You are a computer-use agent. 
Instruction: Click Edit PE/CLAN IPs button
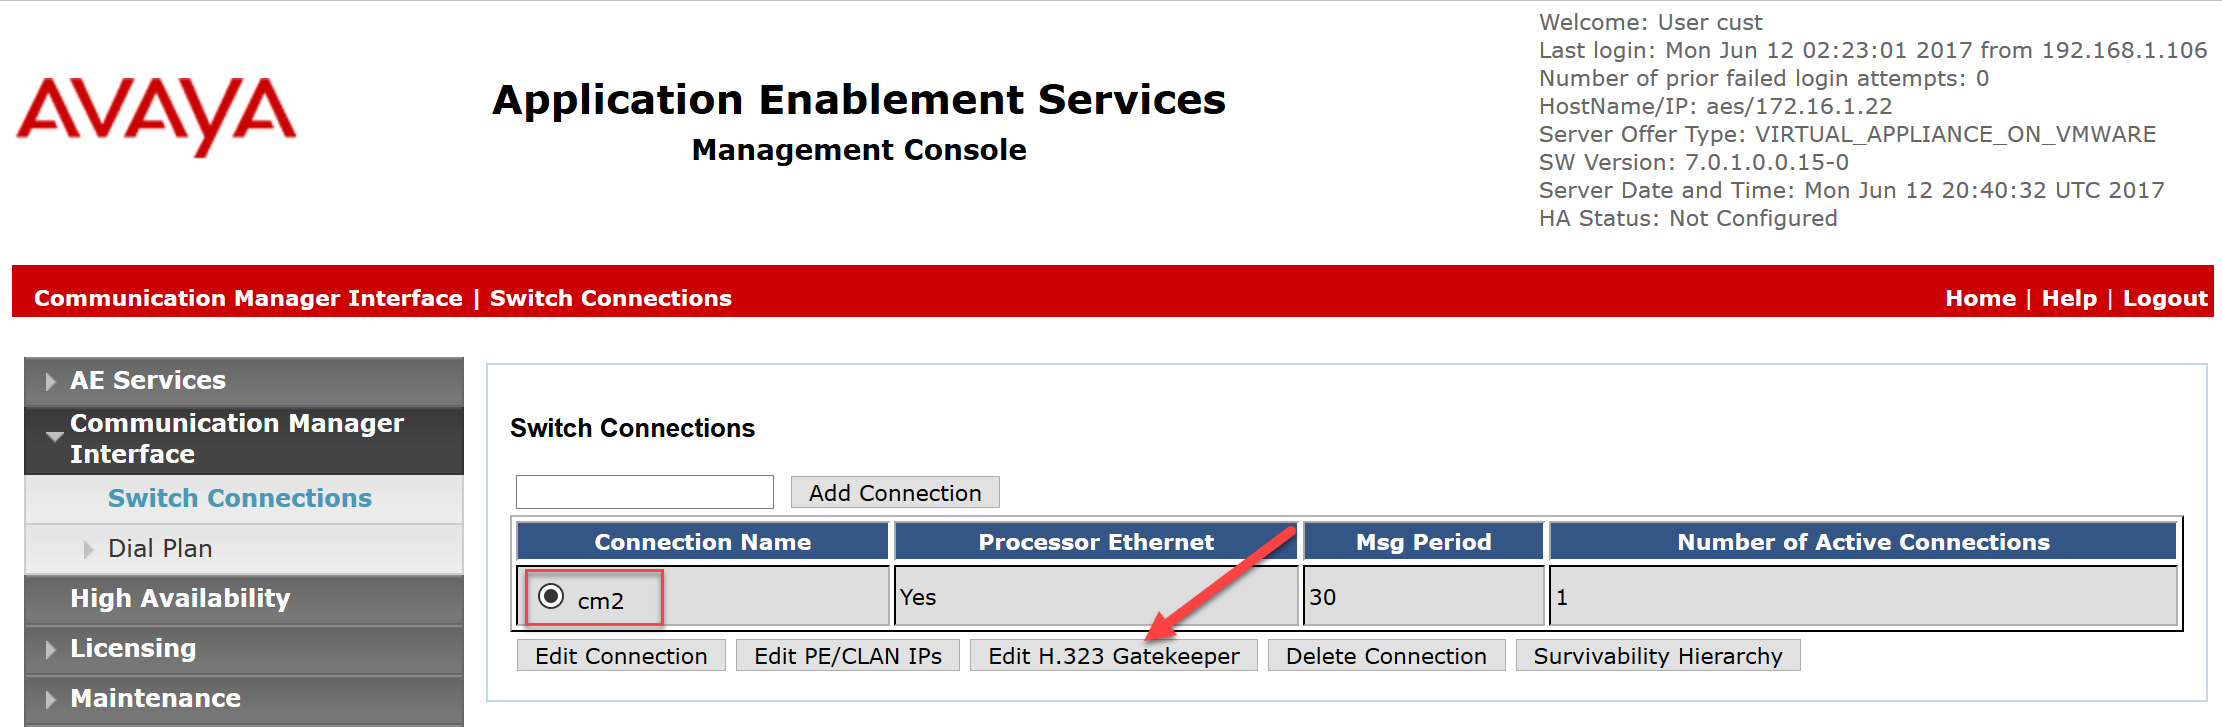(848, 655)
